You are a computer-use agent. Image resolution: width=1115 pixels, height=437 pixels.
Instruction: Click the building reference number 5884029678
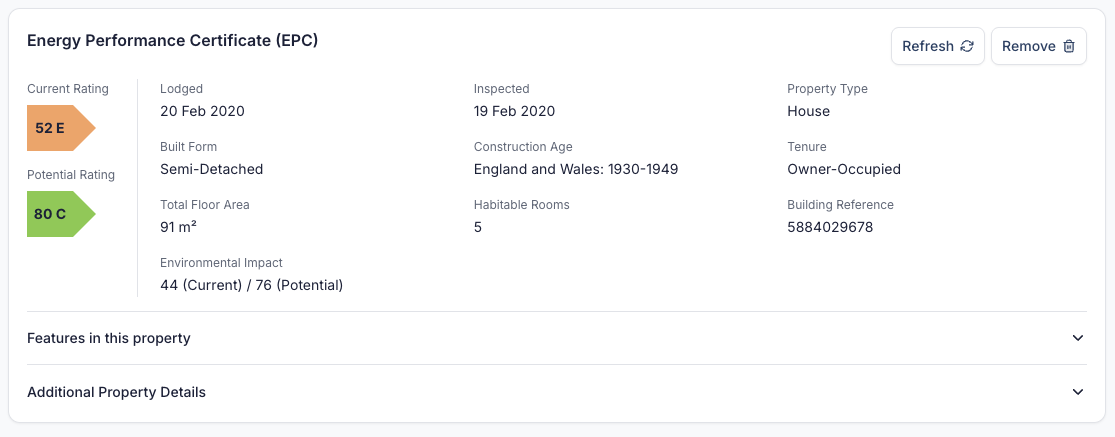click(830, 227)
